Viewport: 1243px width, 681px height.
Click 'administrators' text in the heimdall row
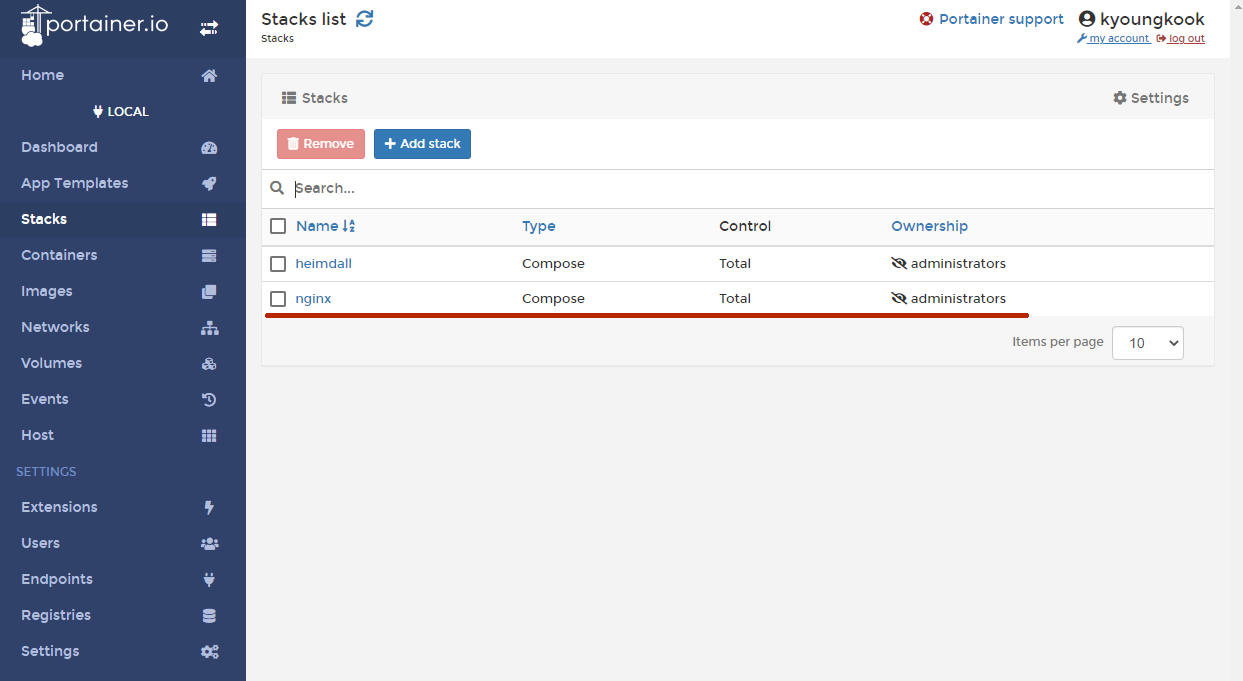[x=958, y=264]
